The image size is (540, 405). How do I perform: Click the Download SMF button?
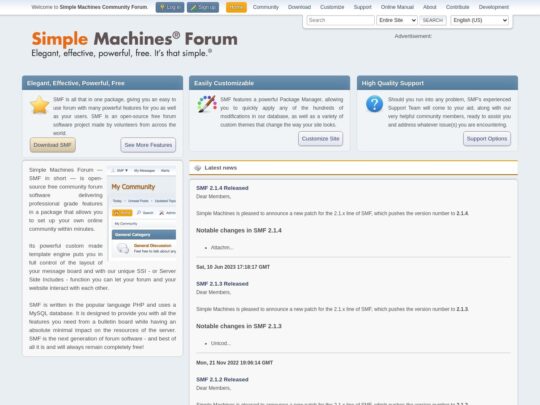53,145
